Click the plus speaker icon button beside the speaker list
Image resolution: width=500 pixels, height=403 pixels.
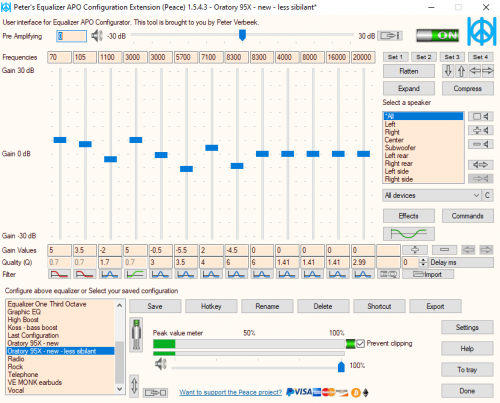coord(481,130)
